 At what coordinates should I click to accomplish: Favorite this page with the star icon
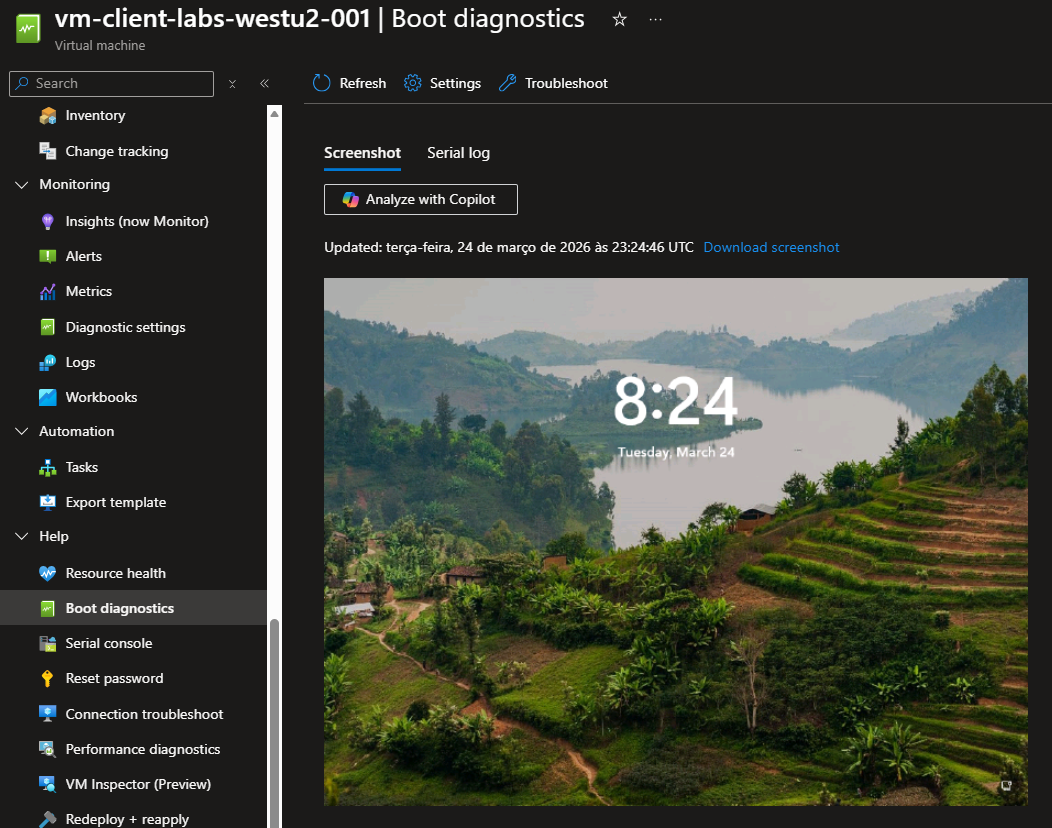[619, 20]
